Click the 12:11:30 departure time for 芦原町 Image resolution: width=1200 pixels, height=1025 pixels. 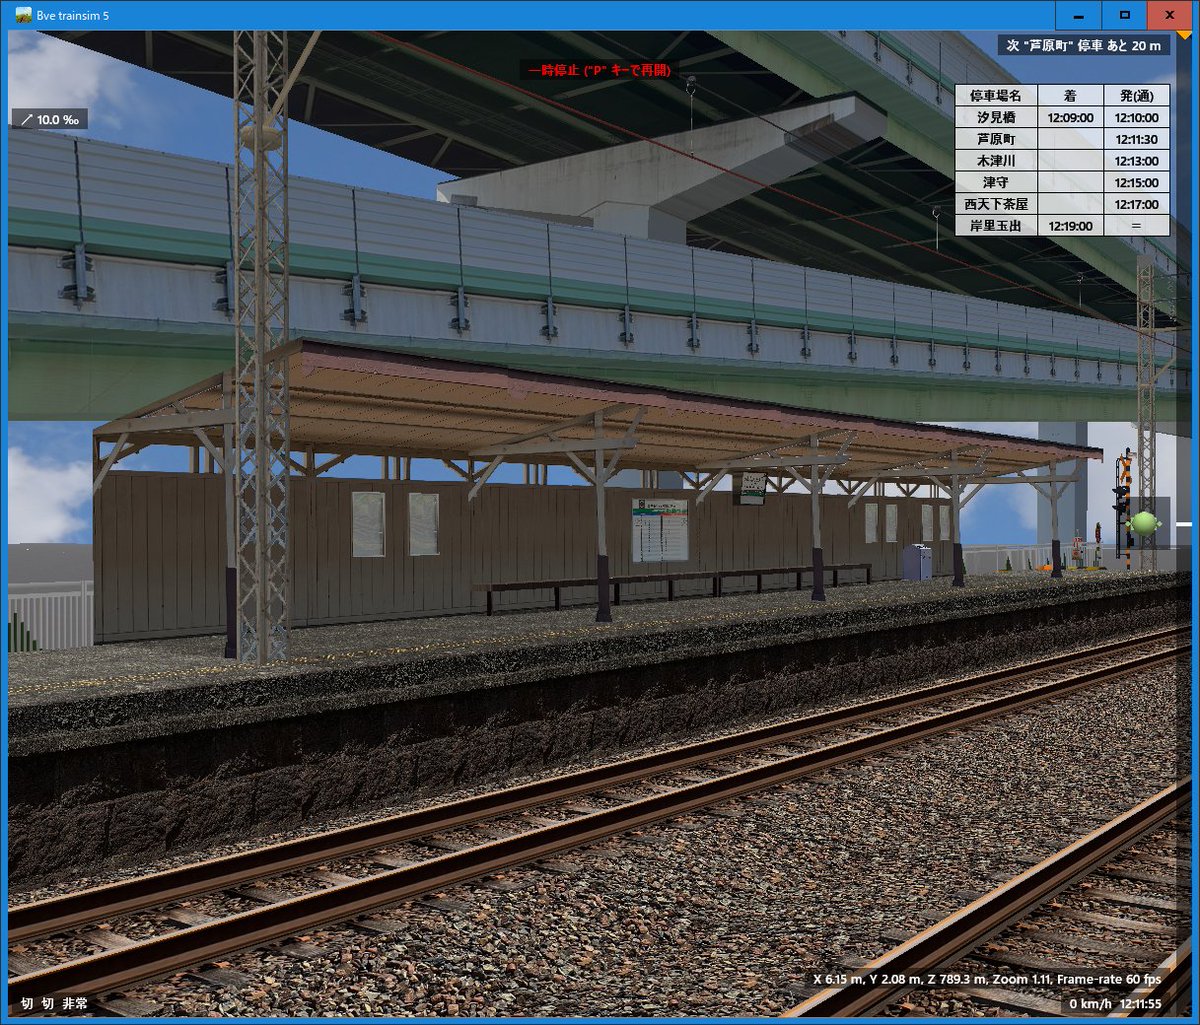tap(1138, 139)
